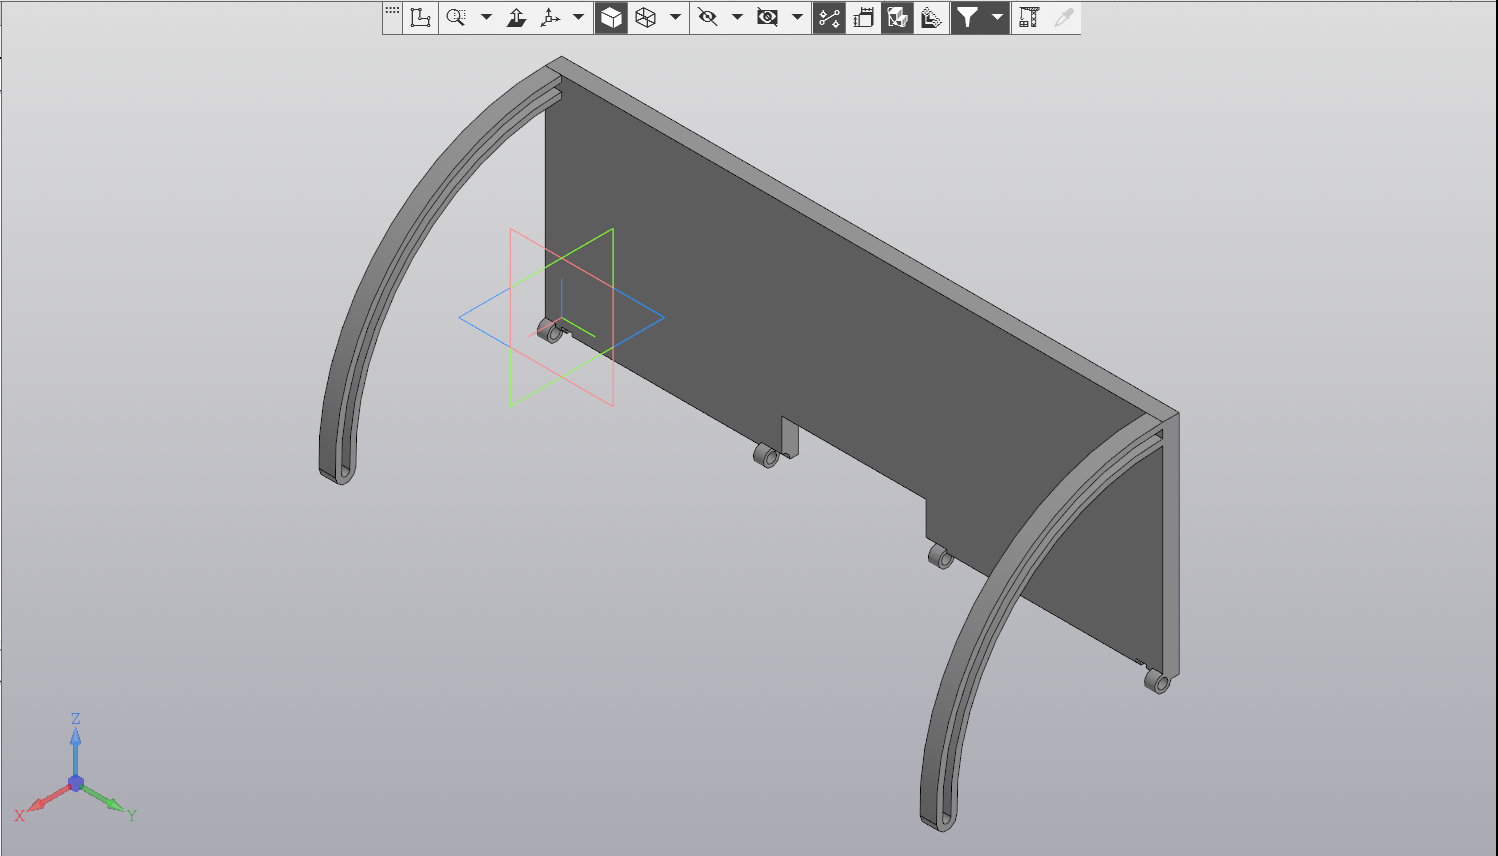
Task: Grab the toolbar's dotted drag handle
Action: [x=392, y=12]
